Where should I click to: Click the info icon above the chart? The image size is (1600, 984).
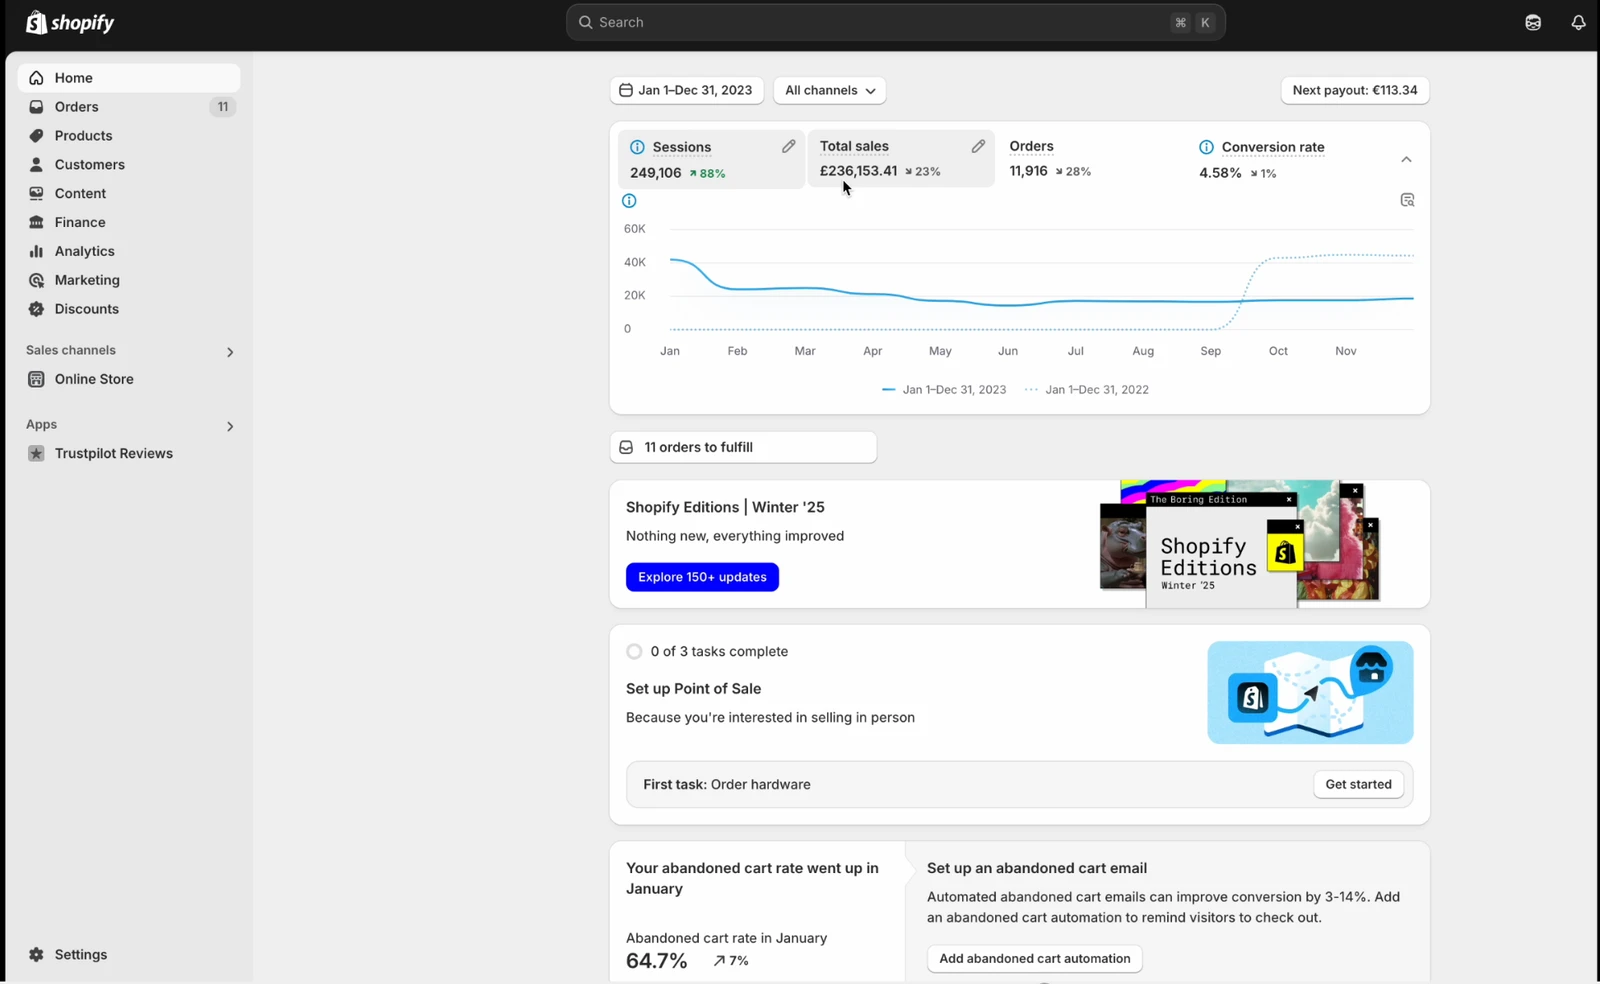coord(629,201)
